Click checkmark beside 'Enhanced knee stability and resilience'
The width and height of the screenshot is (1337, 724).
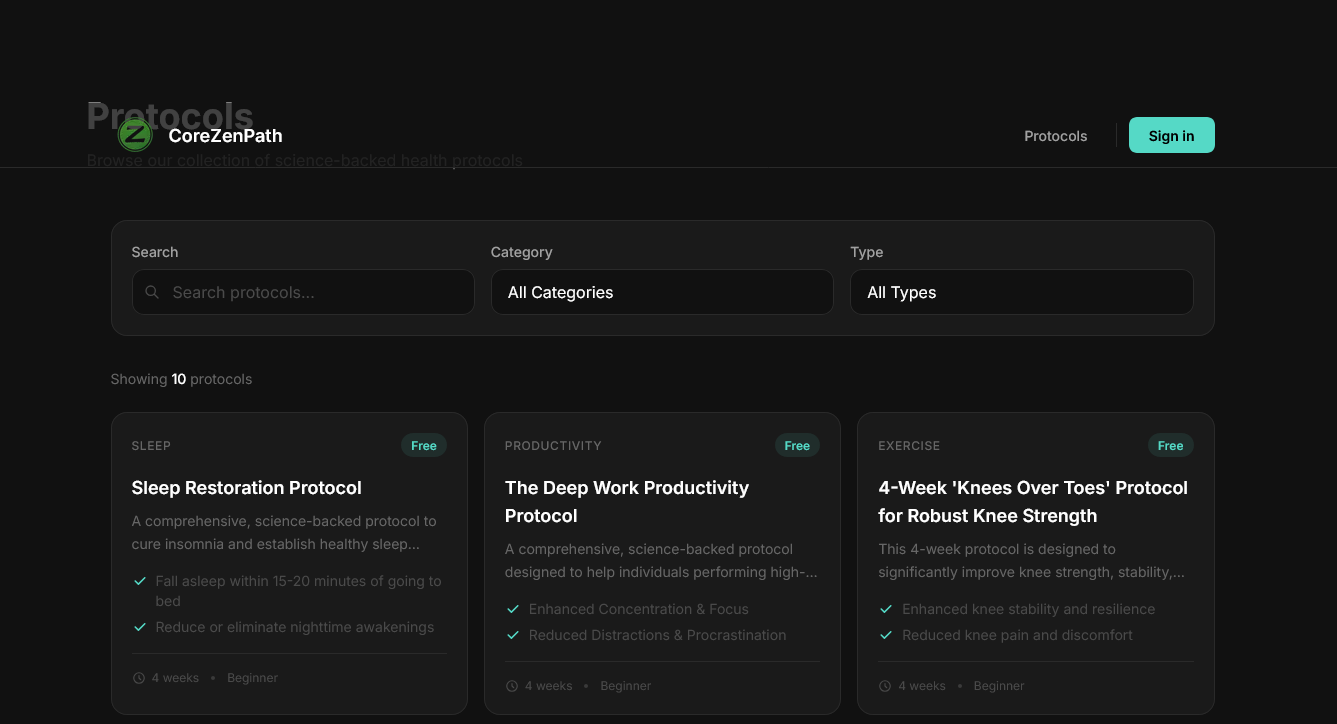(x=886, y=608)
